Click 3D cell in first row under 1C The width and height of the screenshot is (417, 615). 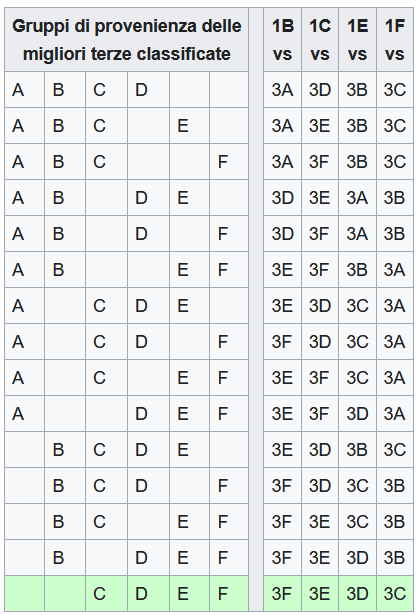320,89
